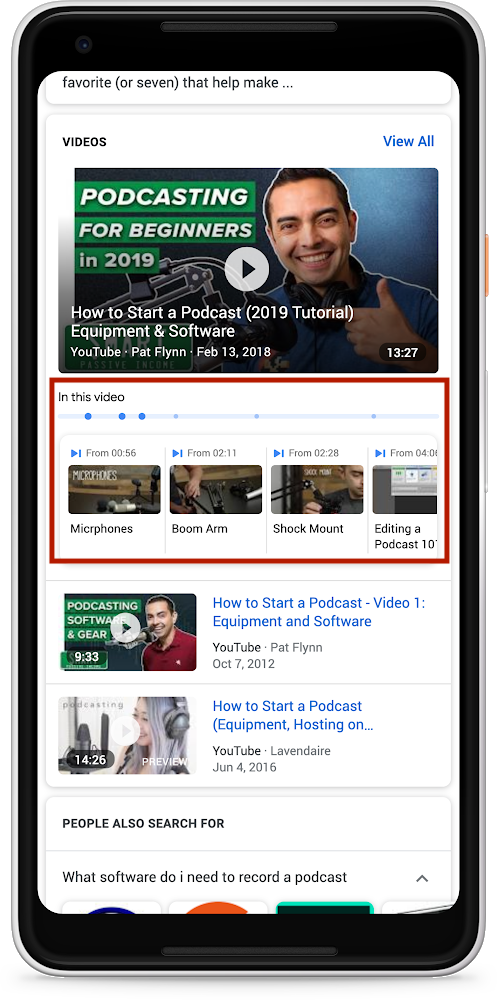Click the 'PEOPLE ALSO SEARCH FOR' heading
Screen dimensions: 497x1000
click(x=144, y=823)
